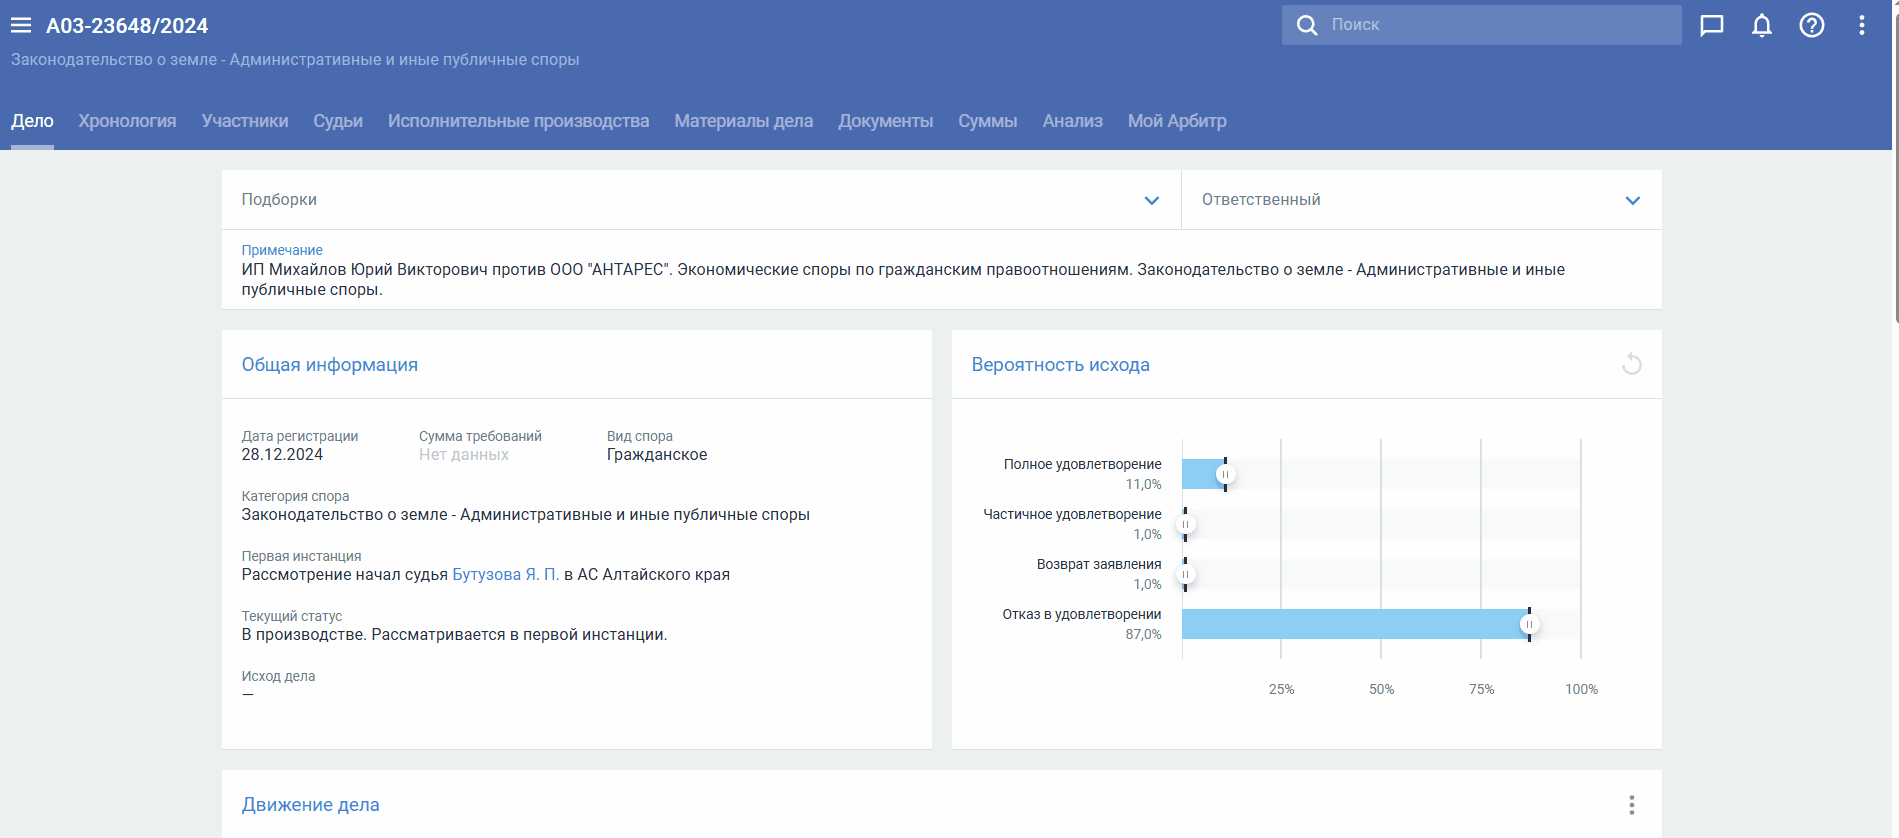
Task: Switch to the Хронология tab
Action: pos(127,121)
